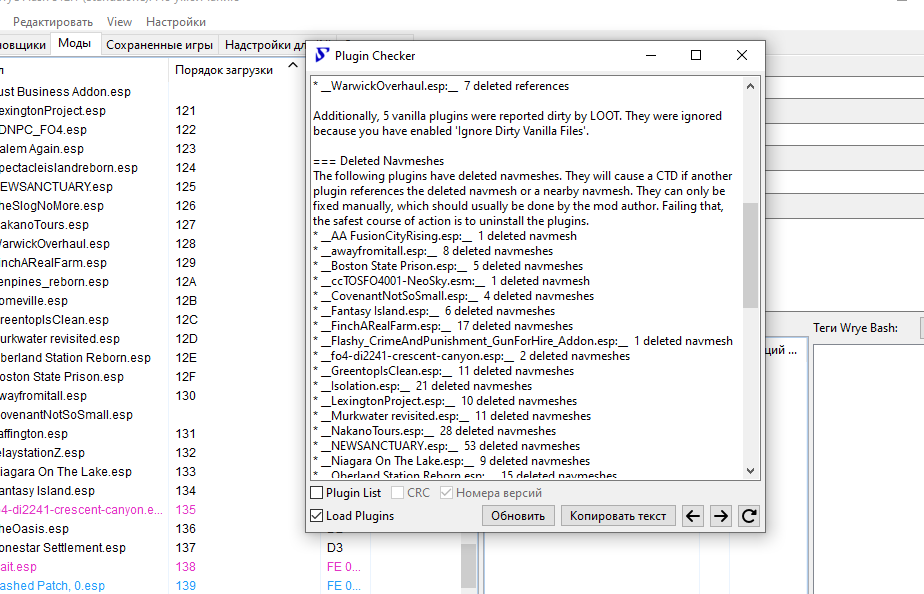Image resolution: width=924 pixels, height=594 pixels.
Task: Open the View menu
Action: (119, 21)
